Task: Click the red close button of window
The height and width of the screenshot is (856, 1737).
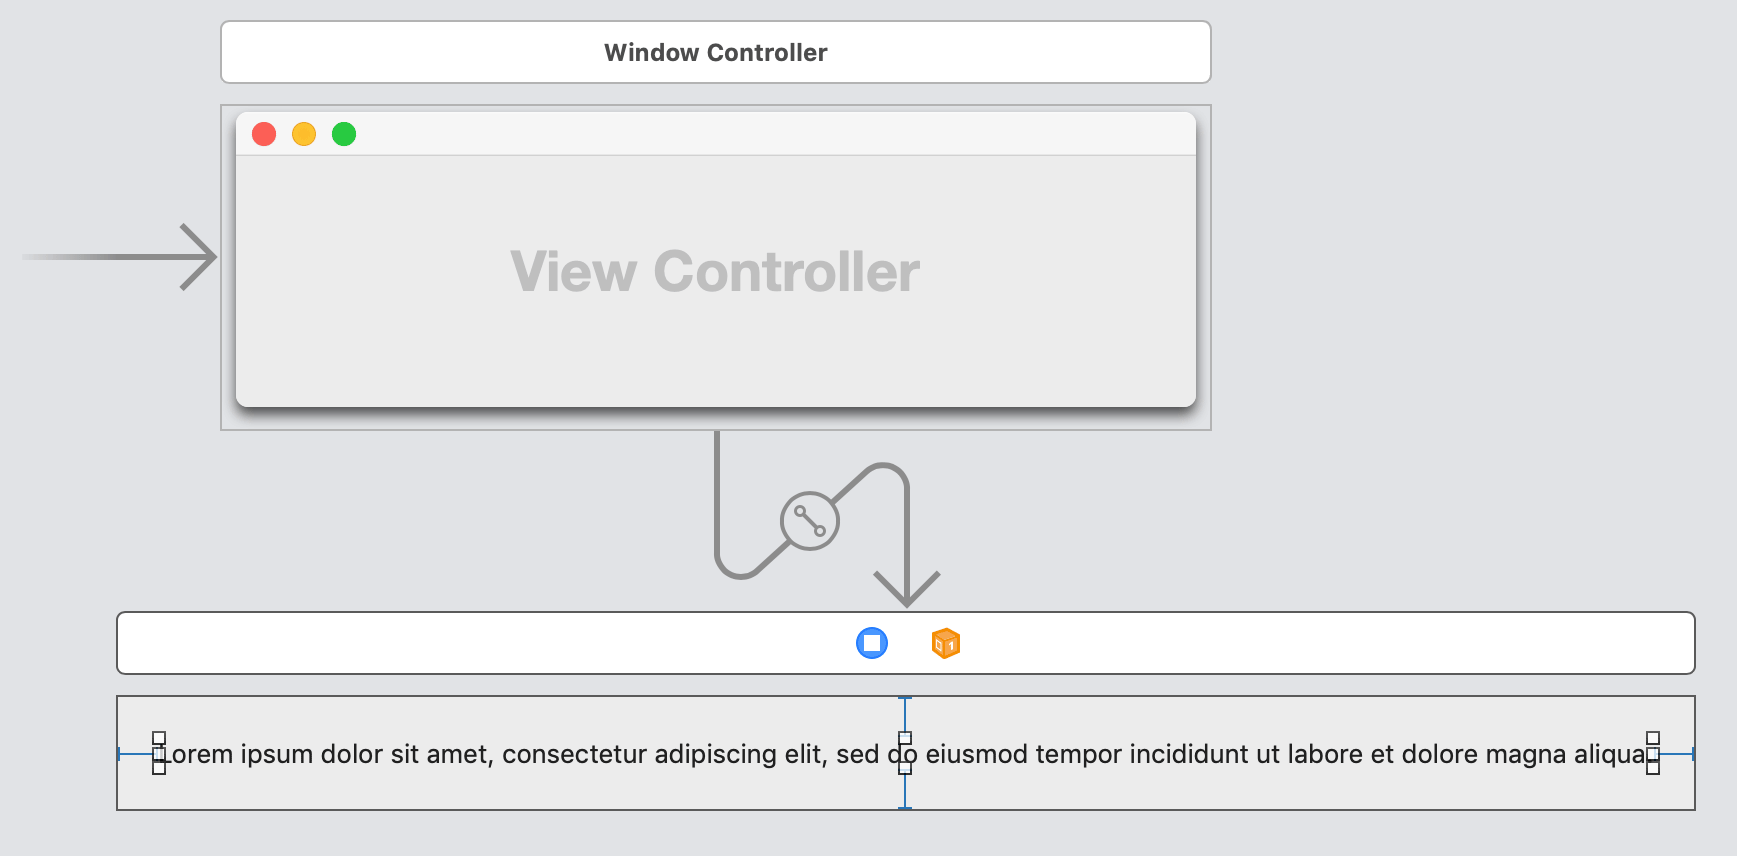Action: click(264, 134)
